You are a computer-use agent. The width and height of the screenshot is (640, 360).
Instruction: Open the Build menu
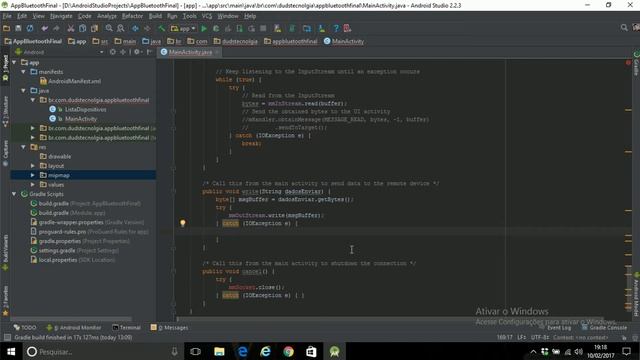point(155,16)
